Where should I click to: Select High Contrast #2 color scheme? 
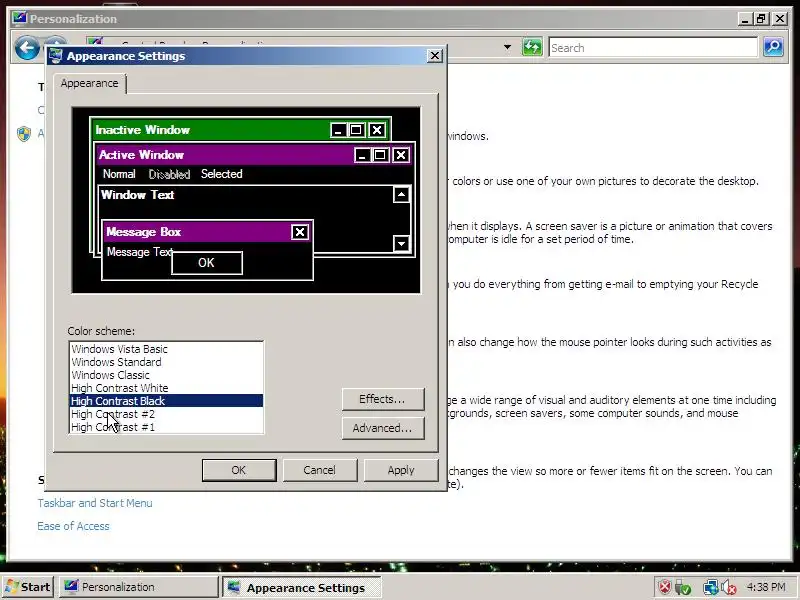(x=166, y=414)
